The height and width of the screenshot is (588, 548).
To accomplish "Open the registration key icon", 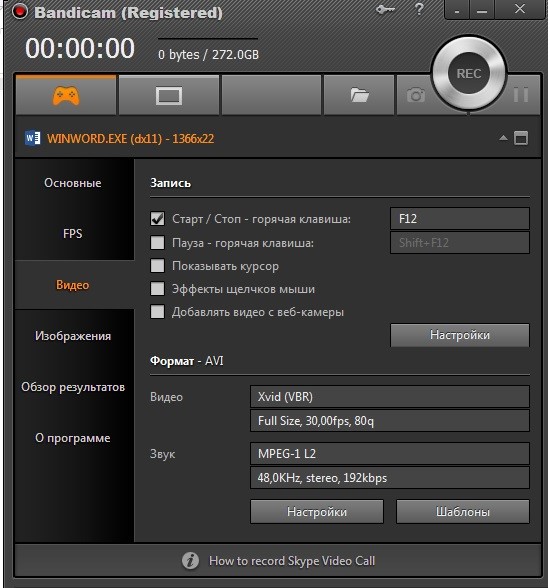I will point(385,9).
